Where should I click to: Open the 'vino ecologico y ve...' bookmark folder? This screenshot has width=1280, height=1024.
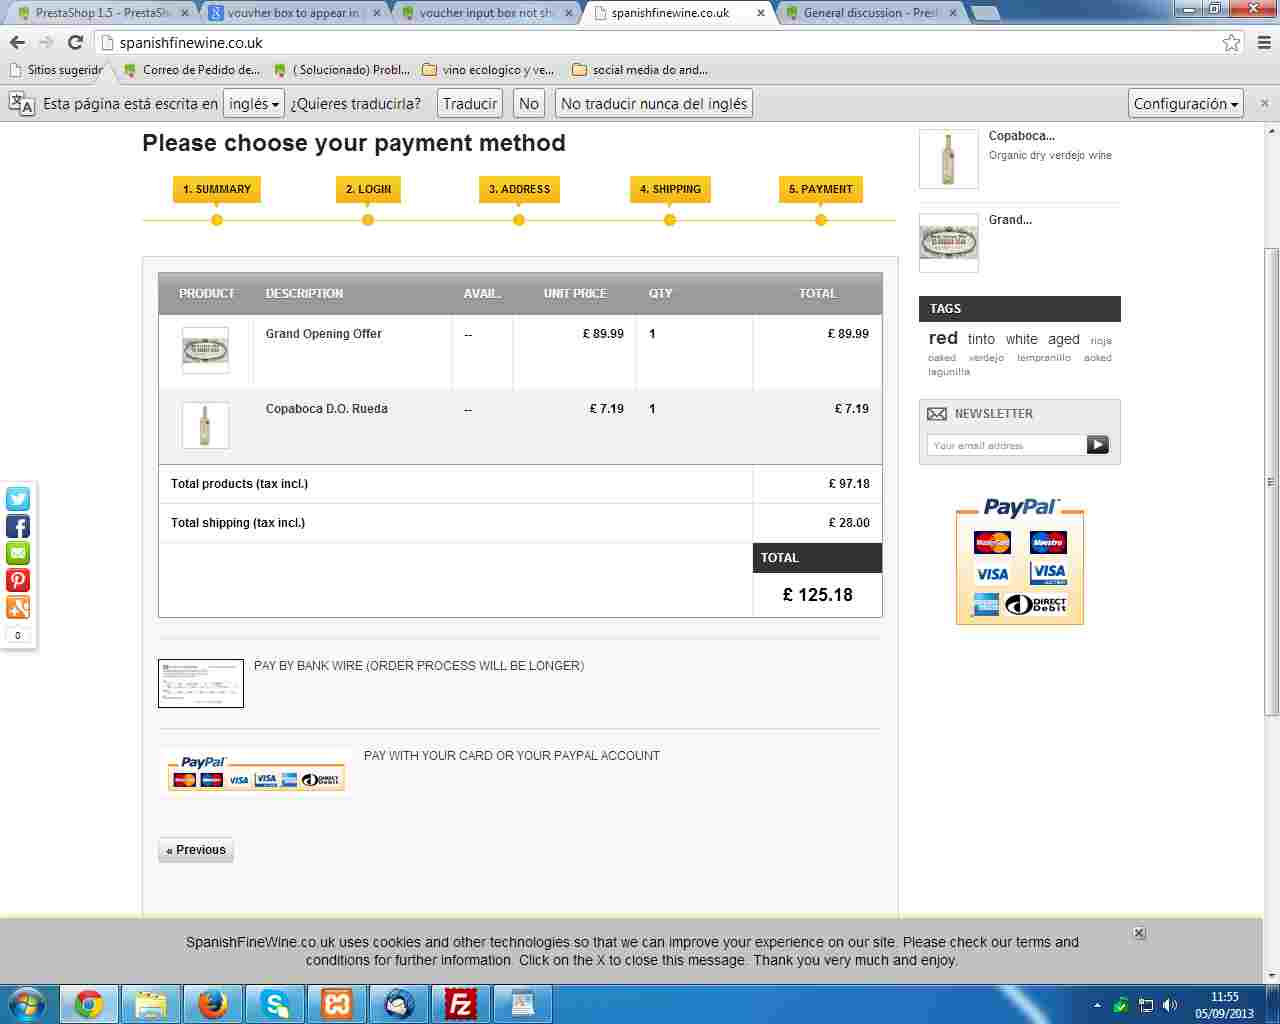click(488, 70)
